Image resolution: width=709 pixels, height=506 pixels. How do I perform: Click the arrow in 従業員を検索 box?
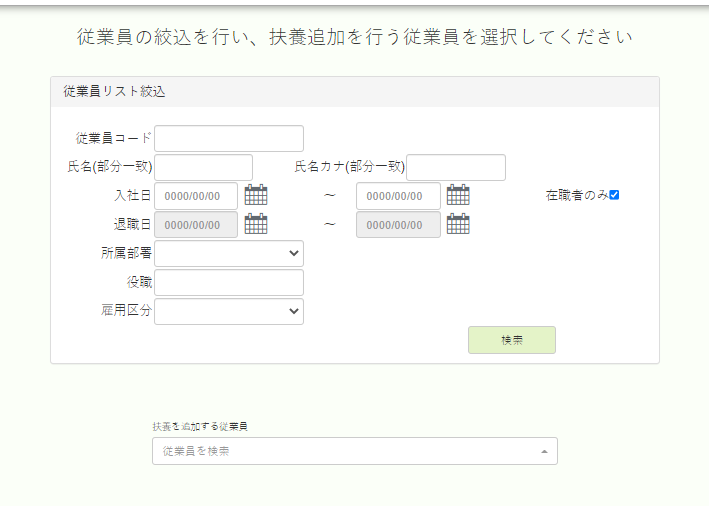(x=544, y=451)
